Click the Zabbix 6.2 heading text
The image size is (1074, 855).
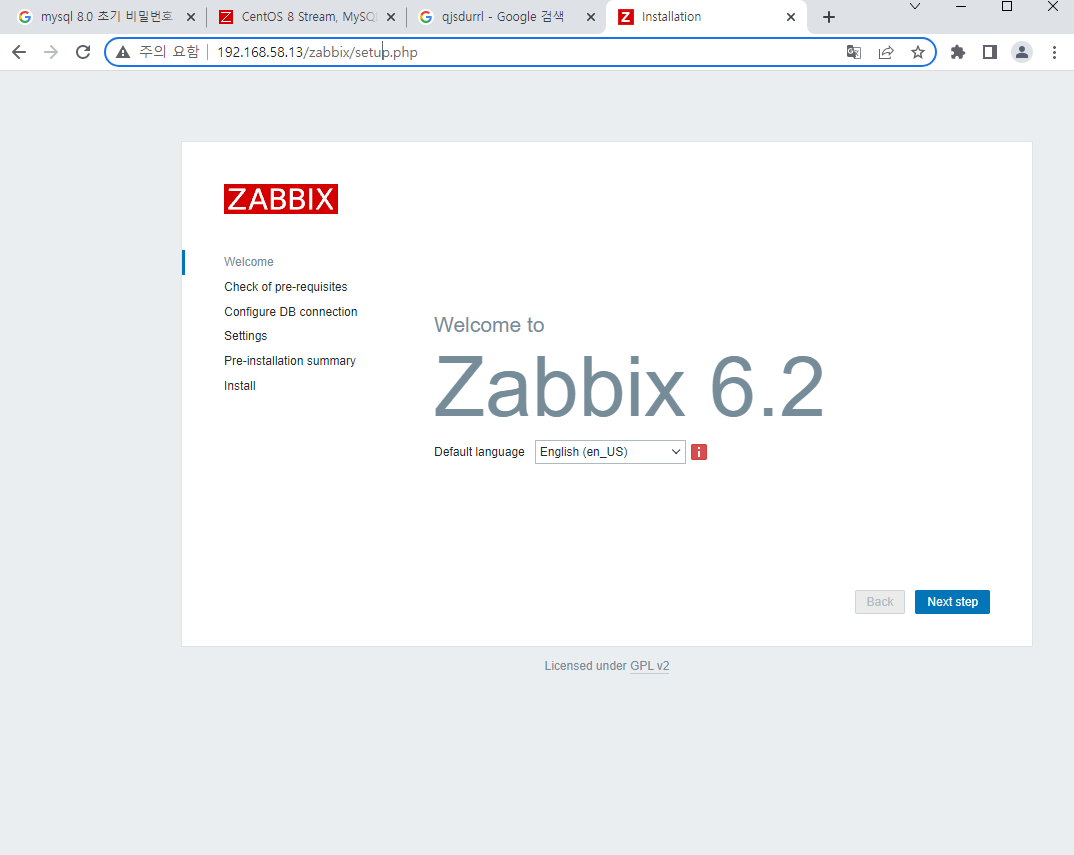pos(629,387)
